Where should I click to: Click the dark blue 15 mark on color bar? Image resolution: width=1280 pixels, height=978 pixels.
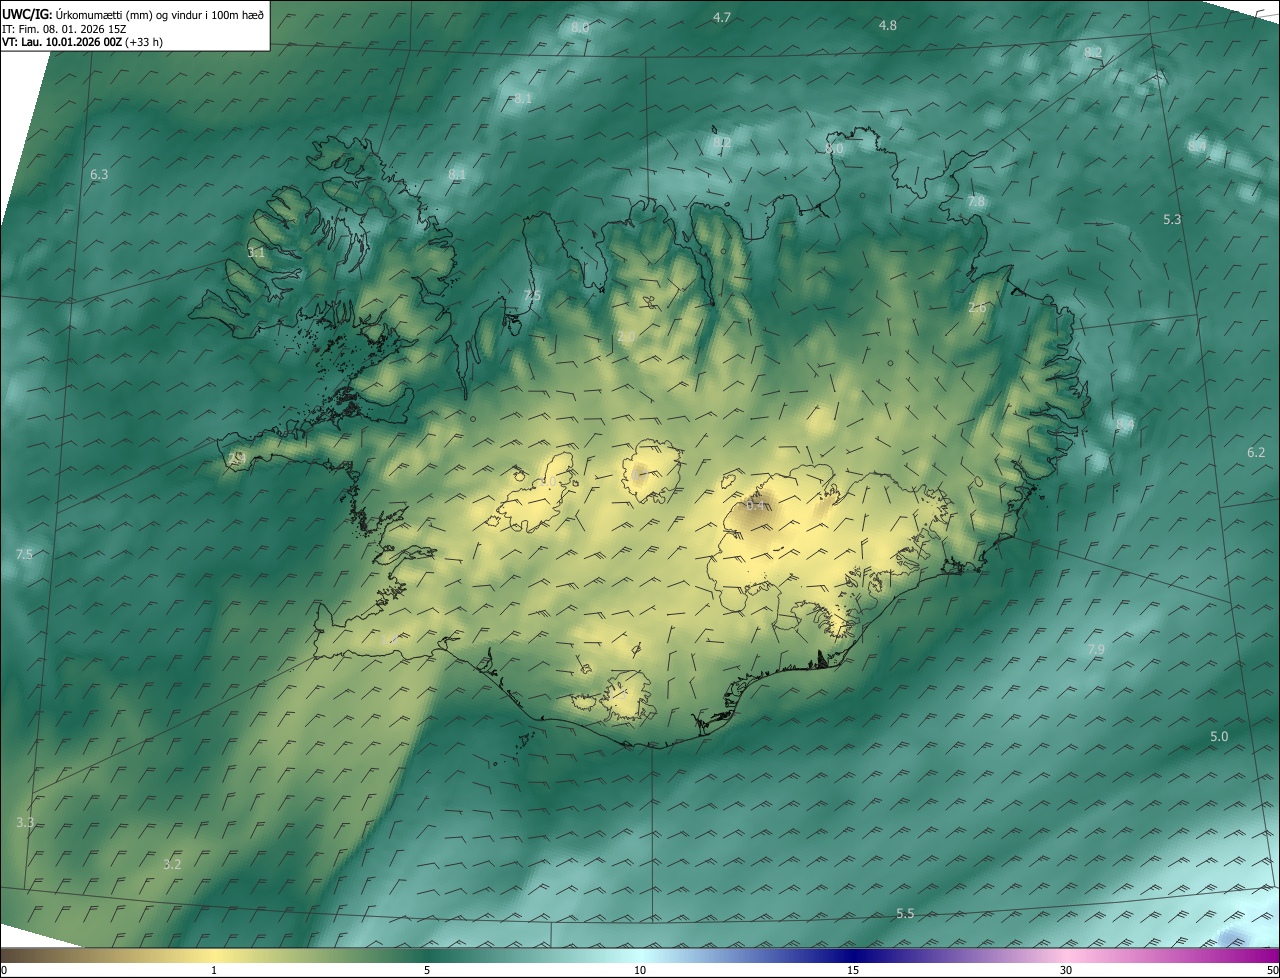pyautogui.click(x=853, y=958)
